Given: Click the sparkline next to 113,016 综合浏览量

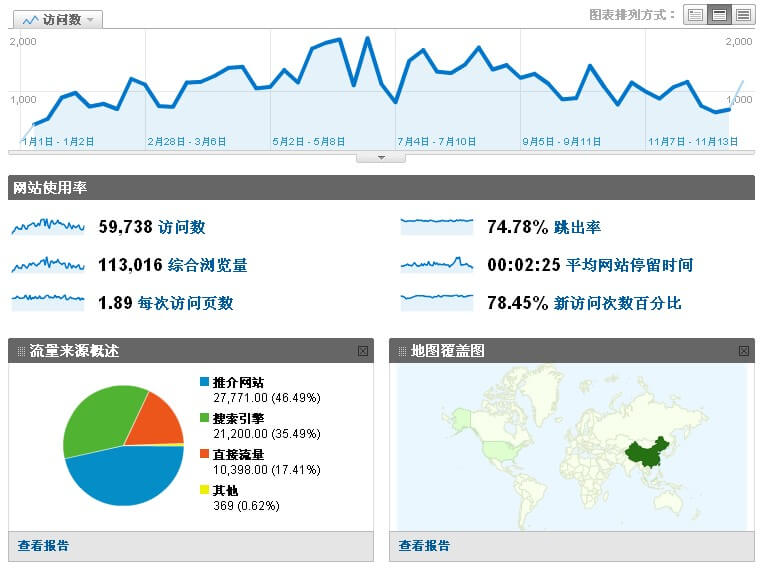Looking at the screenshot, I should click(48, 265).
